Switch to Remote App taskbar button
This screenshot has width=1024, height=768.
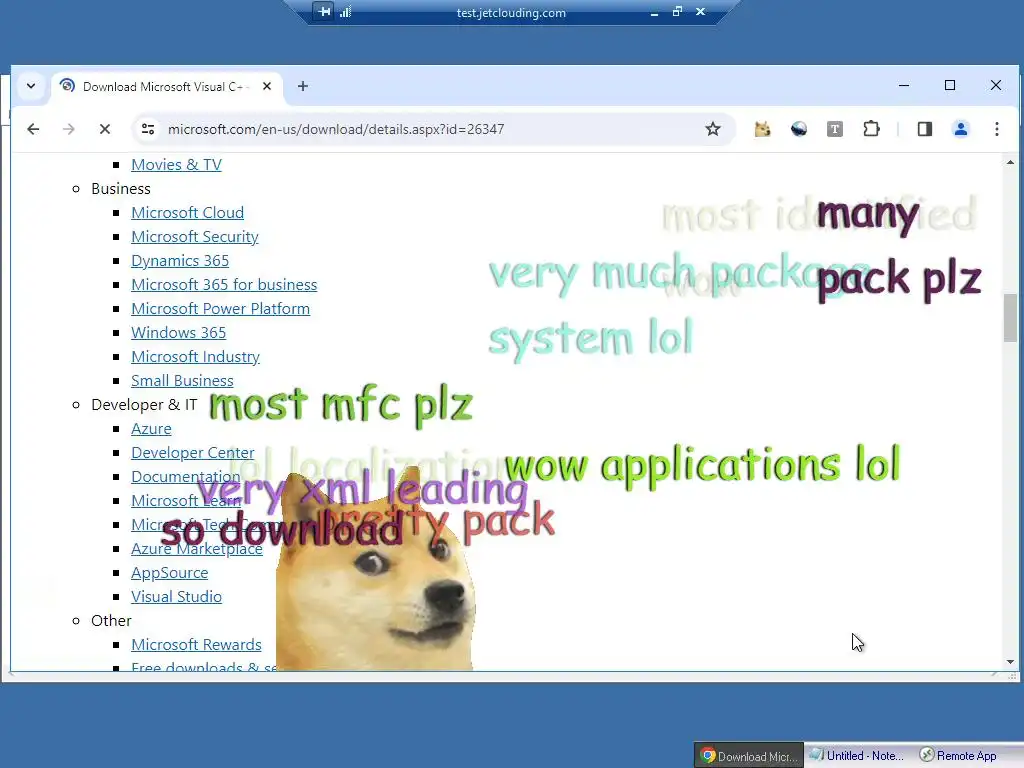(959, 756)
